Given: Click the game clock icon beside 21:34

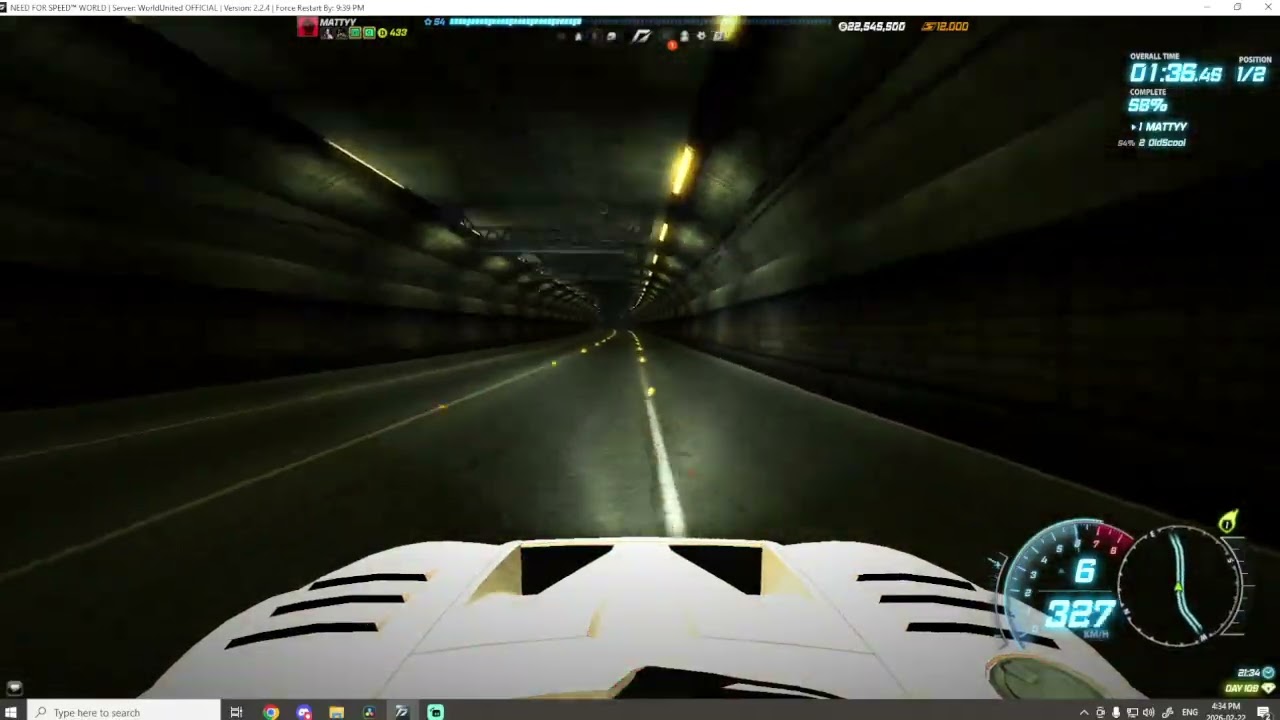Looking at the screenshot, I should (1269, 673).
